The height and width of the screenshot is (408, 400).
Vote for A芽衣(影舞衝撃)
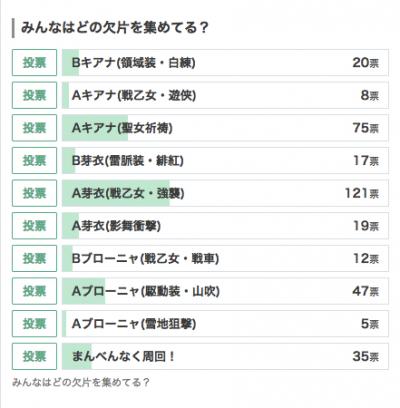[34, 226]
